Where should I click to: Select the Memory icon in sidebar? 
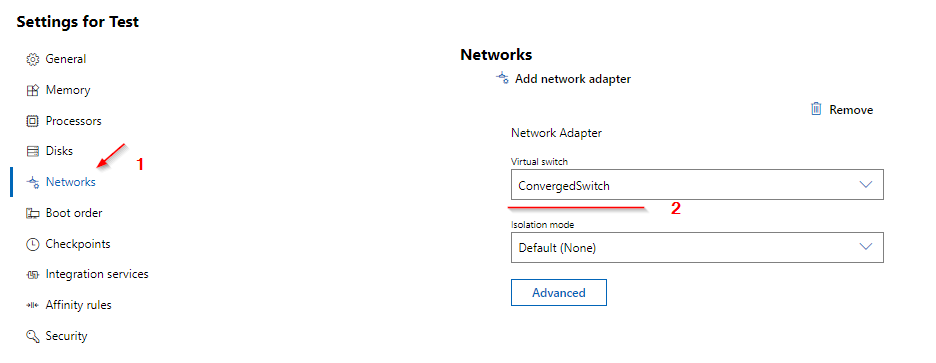32,90
